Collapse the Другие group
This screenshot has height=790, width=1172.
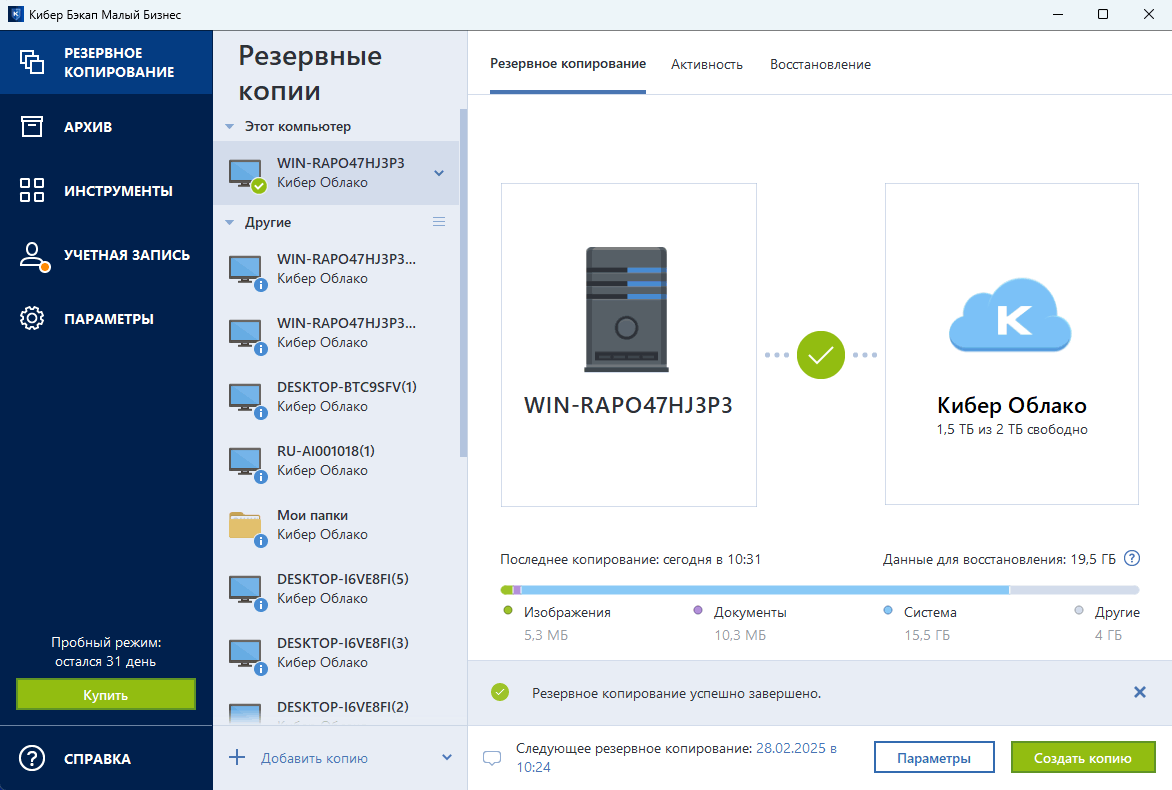click(230, 223)
